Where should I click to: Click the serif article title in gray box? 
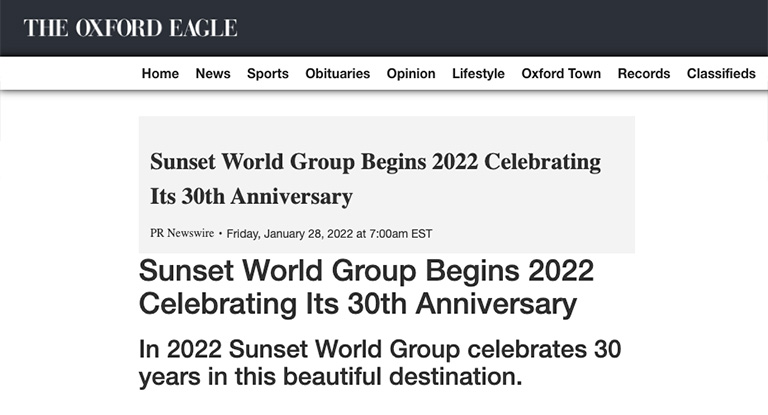(x=375, y=178)
